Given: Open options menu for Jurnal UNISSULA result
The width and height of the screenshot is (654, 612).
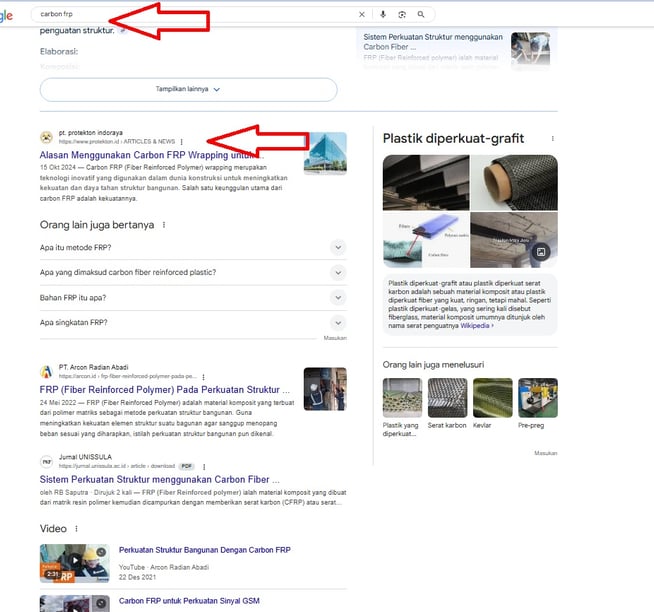Looking at the screenshot, I should coord(204,466).
